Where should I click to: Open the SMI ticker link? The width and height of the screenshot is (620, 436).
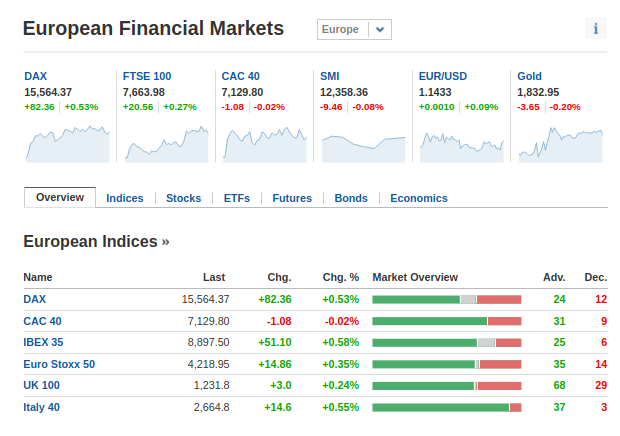point(330,76)
